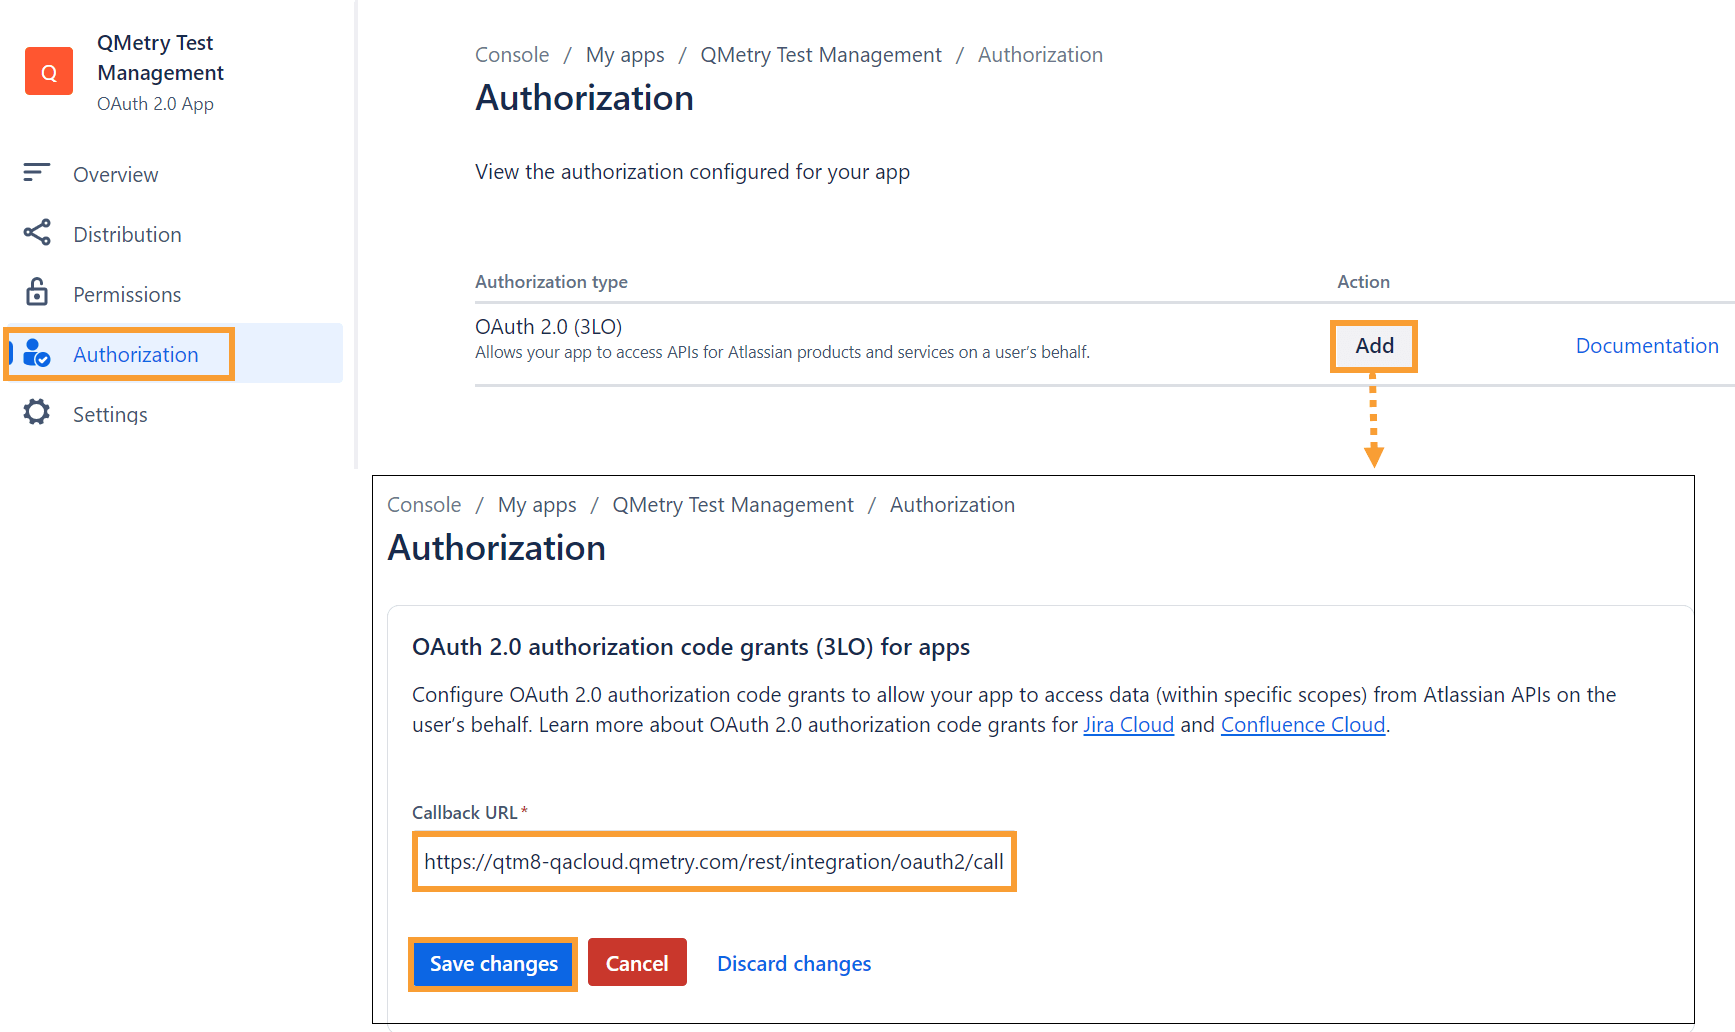
Task: Open the Jira Cloud link
Action: point(1128,724)
